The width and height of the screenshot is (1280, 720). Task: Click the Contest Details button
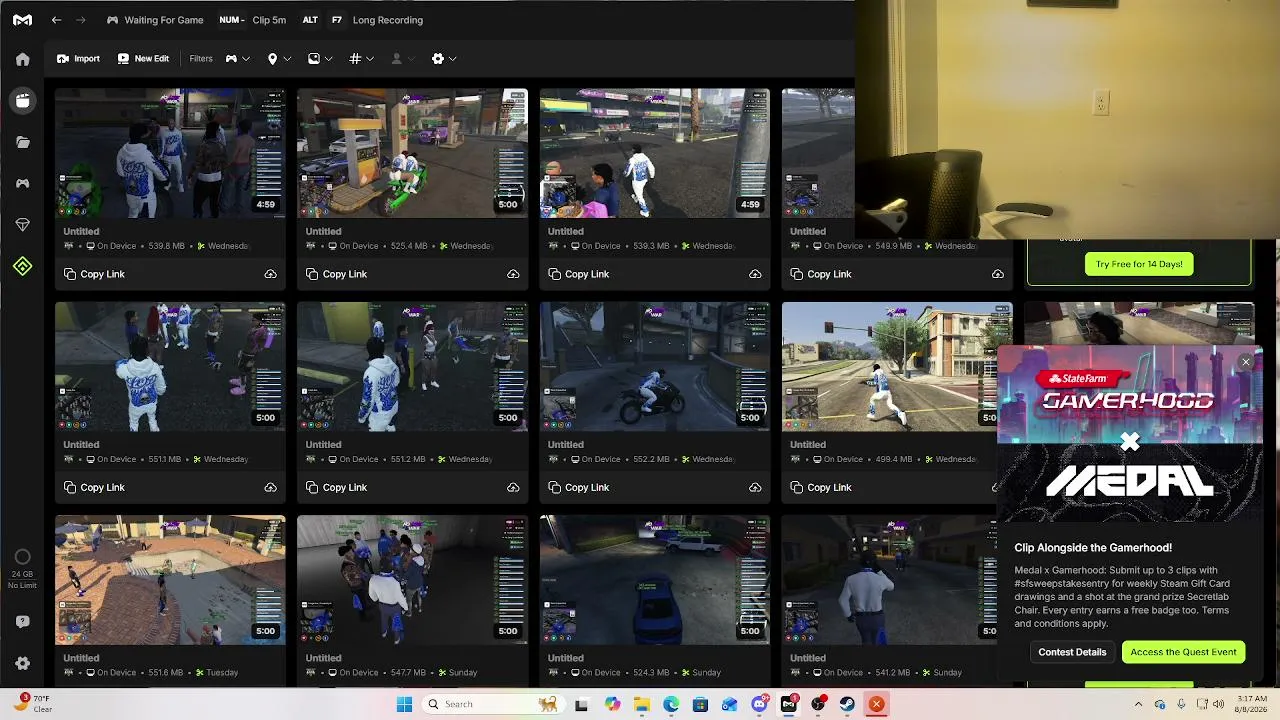1072,652
